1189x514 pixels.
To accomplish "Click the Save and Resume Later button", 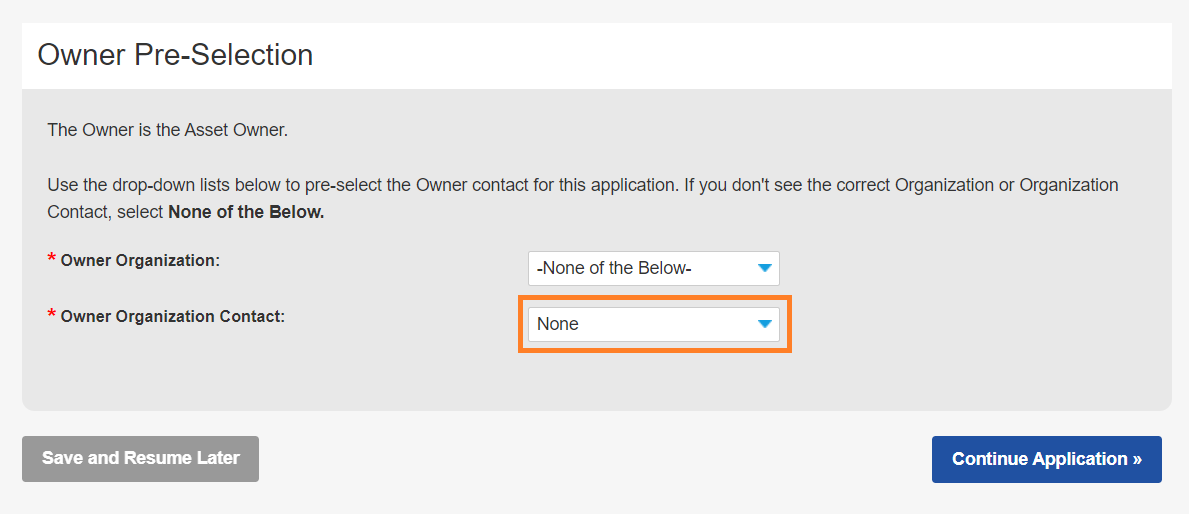I will pyautogui.click(x=140, y=459).
